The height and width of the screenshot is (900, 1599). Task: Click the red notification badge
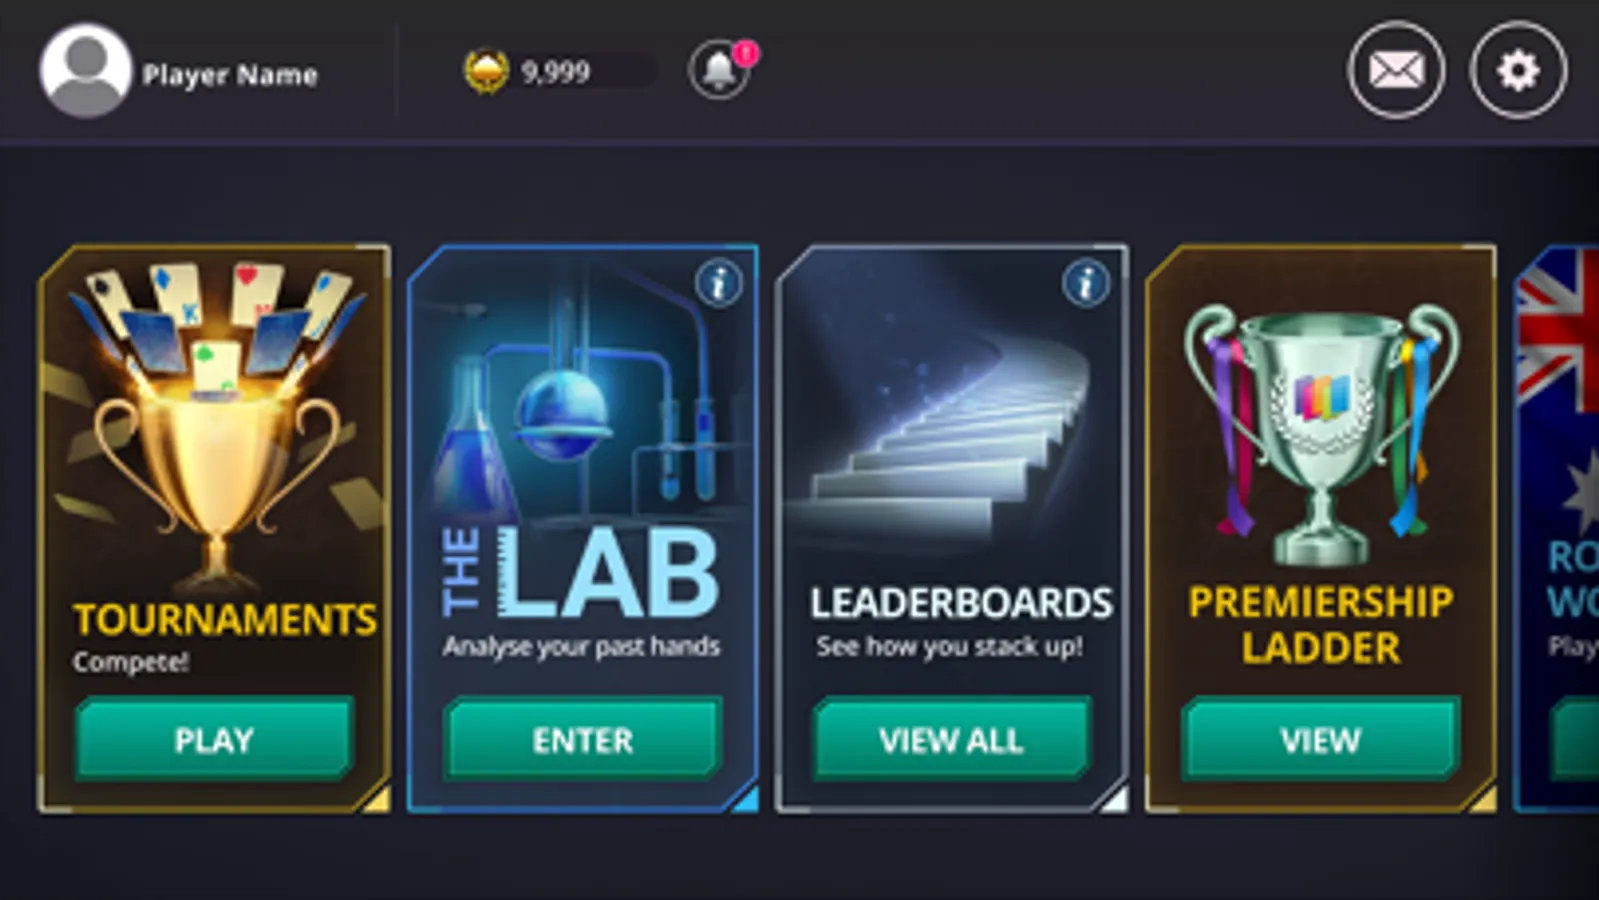pyautogui.click(x=746, y=52)
